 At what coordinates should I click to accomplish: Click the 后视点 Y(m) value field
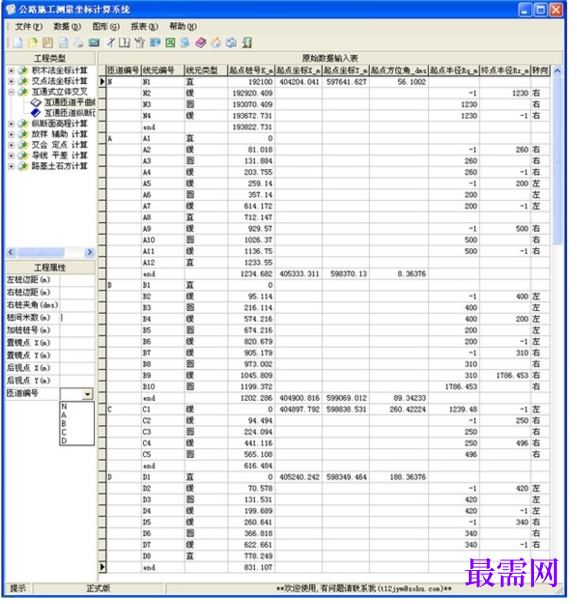tap(77, 381)
